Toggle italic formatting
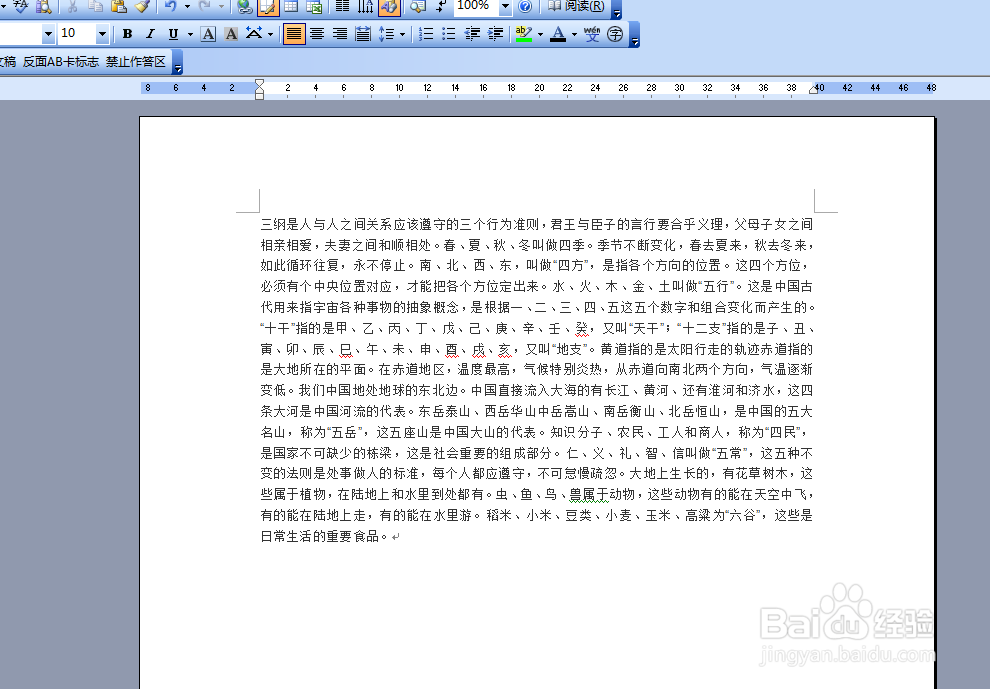Screen dimensions: 990x689 pyautogui.click(x=150, y=34)
